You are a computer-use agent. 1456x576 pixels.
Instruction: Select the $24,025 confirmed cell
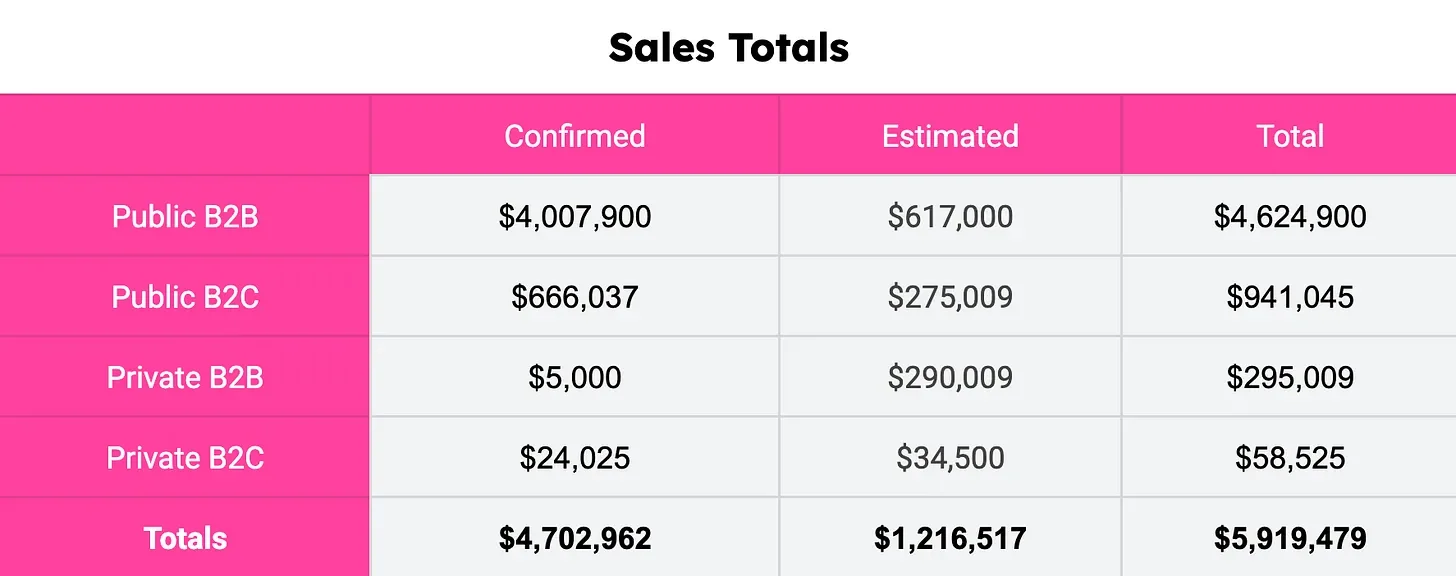575,458
